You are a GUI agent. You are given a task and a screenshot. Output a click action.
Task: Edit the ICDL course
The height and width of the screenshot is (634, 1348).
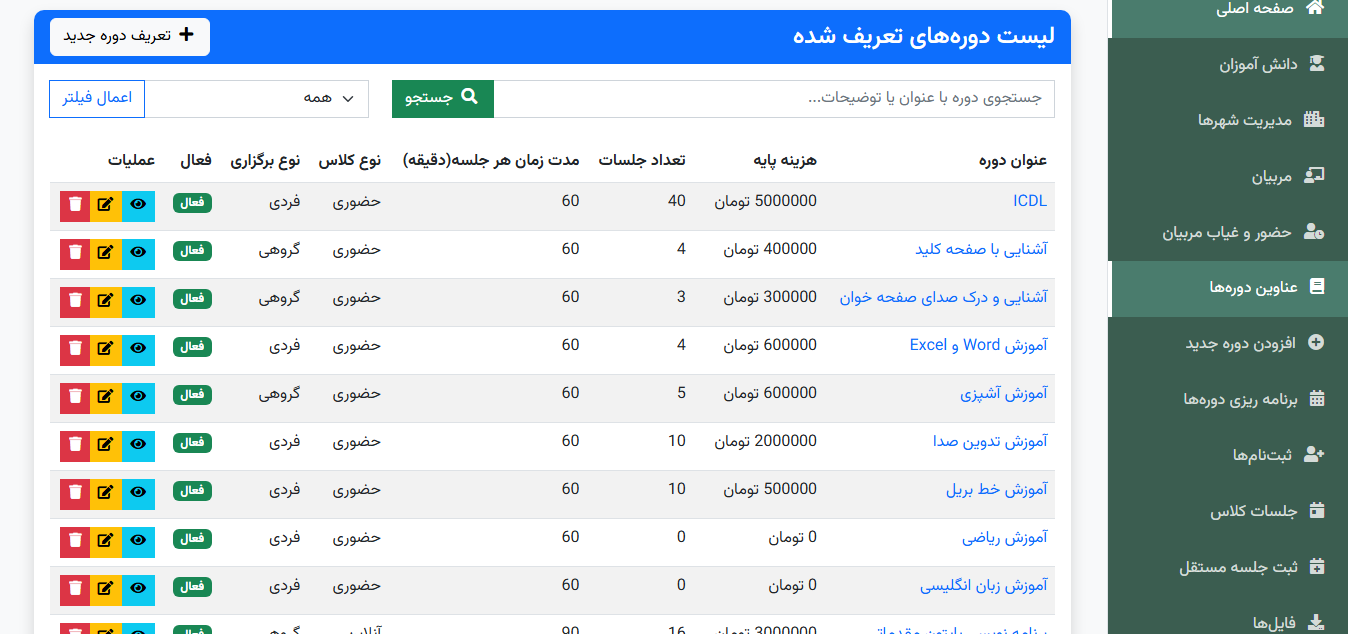click(x=106, y=206)
